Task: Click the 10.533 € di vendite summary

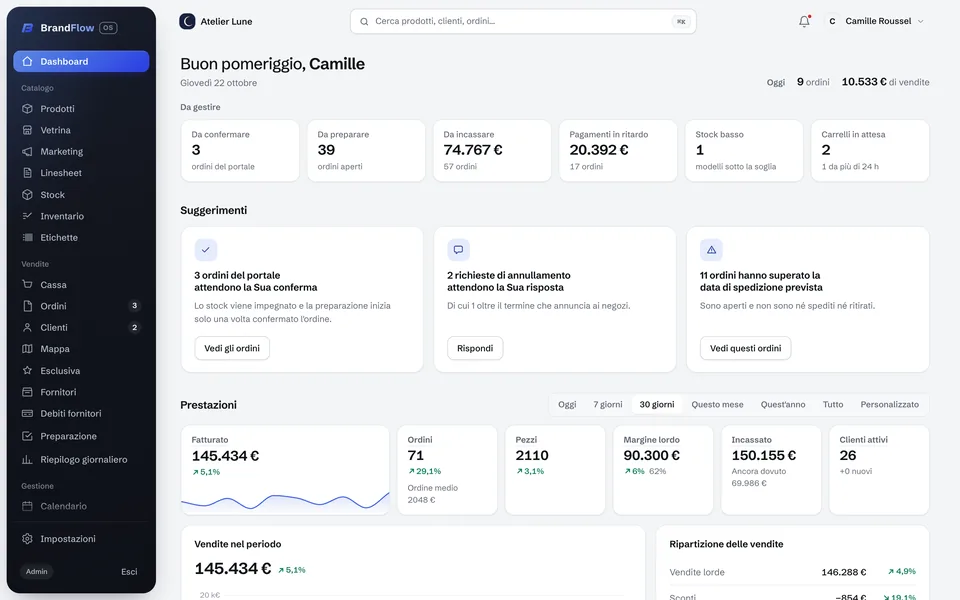Action: (885, 82)
